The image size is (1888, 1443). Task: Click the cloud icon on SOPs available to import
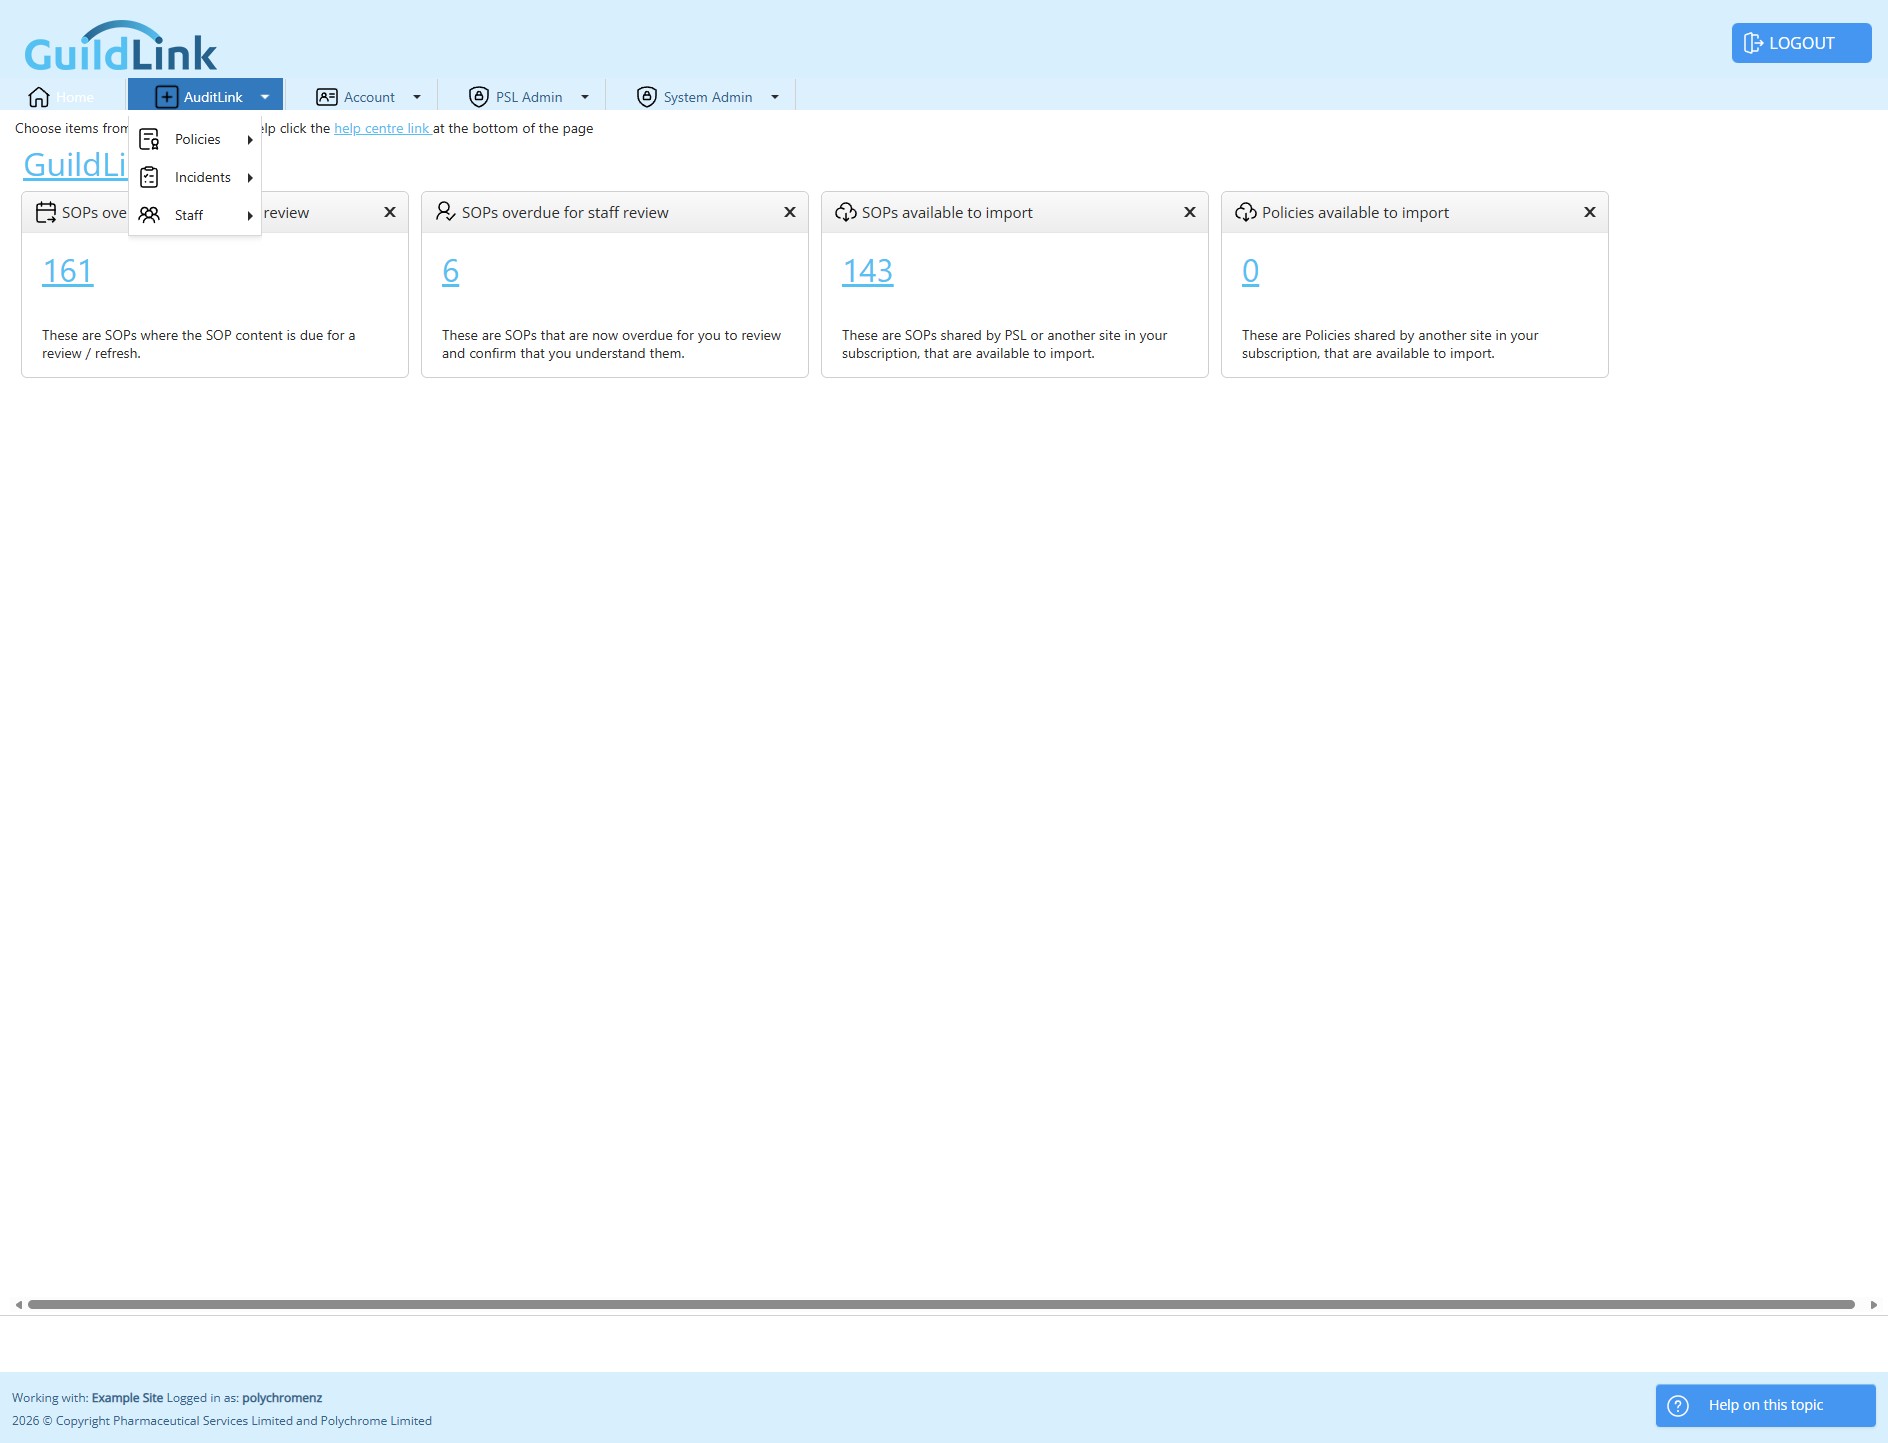pos(846,212)
